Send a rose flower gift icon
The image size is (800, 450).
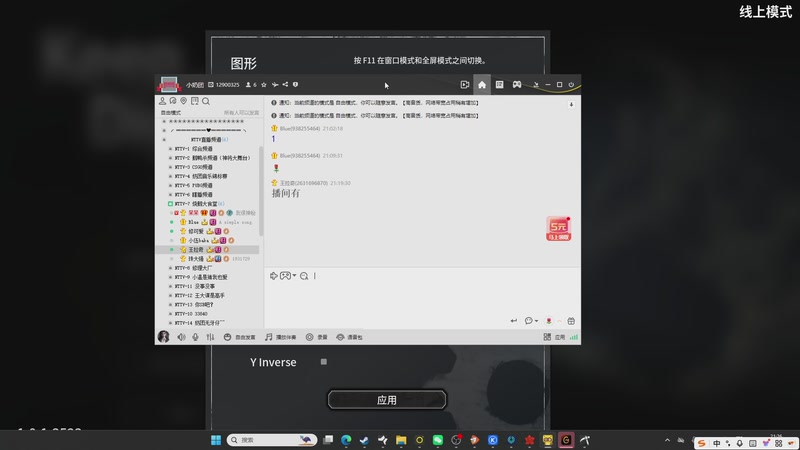point(548,321)
